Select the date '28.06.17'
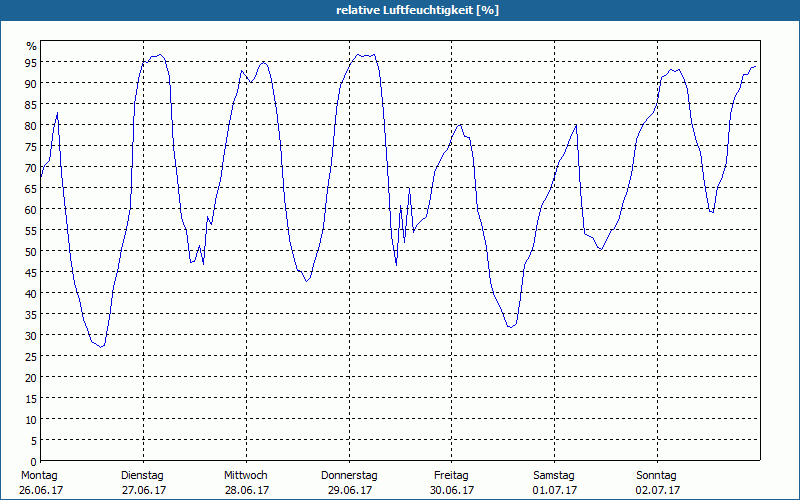 click(x=247, y=490)
